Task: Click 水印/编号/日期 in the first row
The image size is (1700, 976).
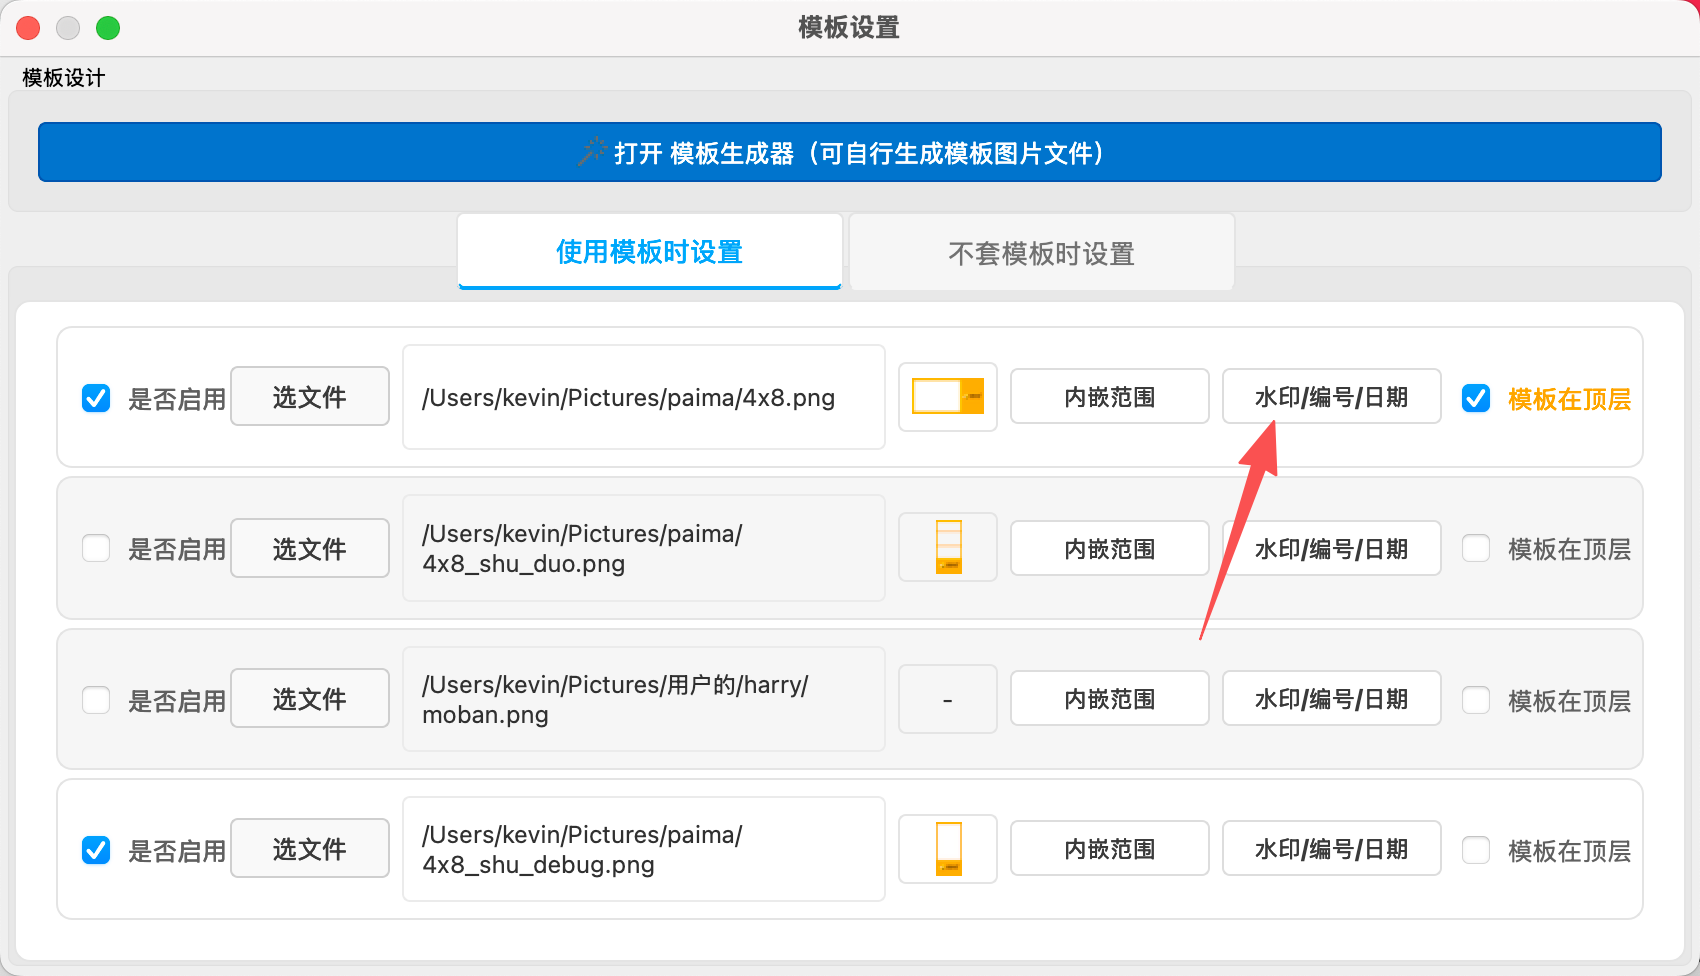Action: pyautogui.click(x=1331, y=396)
